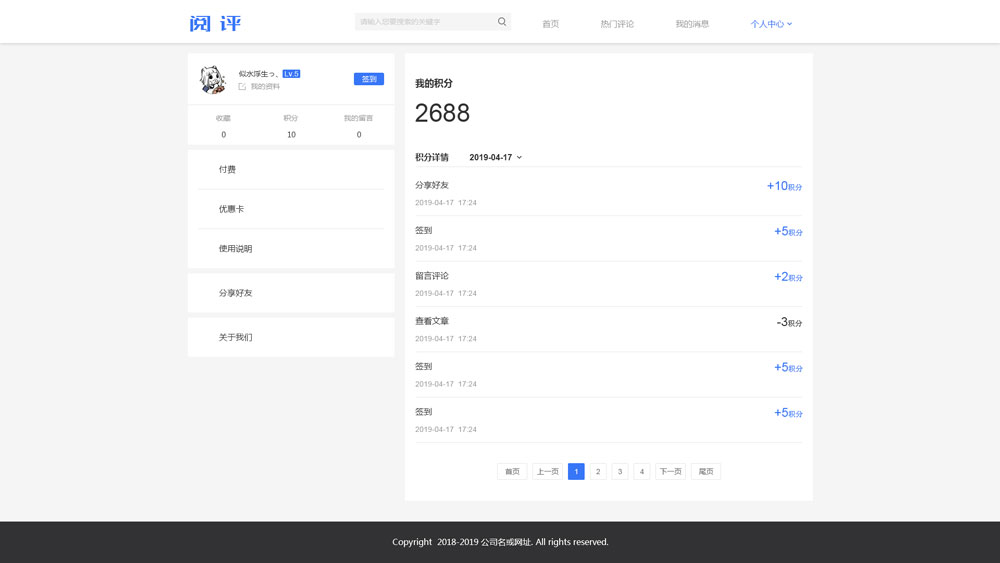Click the search magnifier icon
The image size is (1000, 563).
click(502, 22)
